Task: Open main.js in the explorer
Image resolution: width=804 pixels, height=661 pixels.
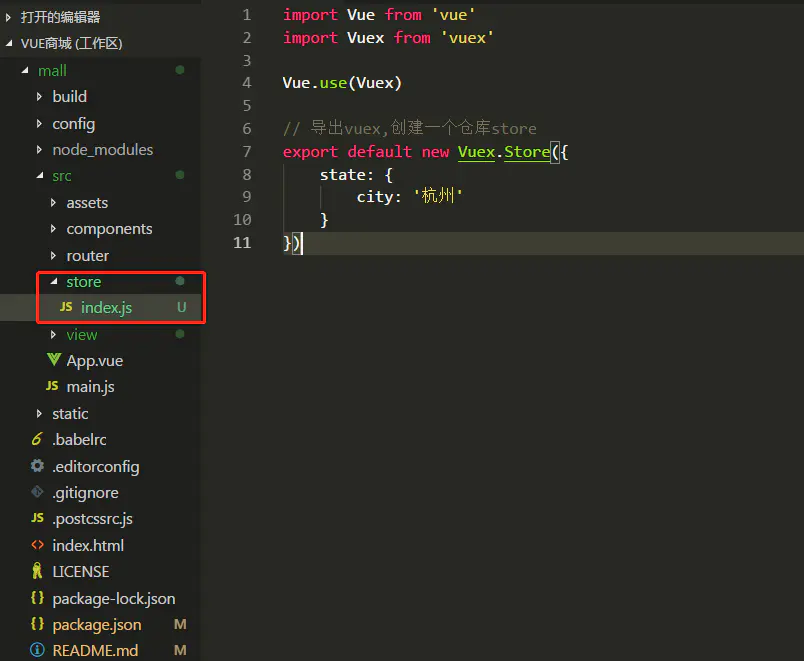Action: pyautogui.click(x=90, y=387)
